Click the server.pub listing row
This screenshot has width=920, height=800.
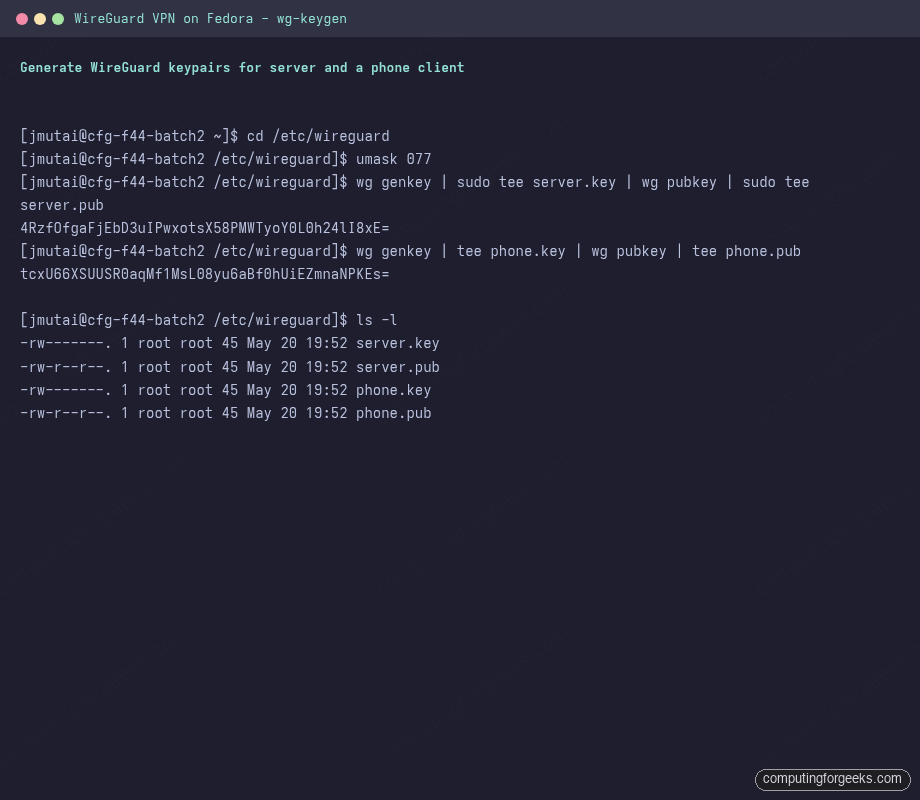click(229, 367)
